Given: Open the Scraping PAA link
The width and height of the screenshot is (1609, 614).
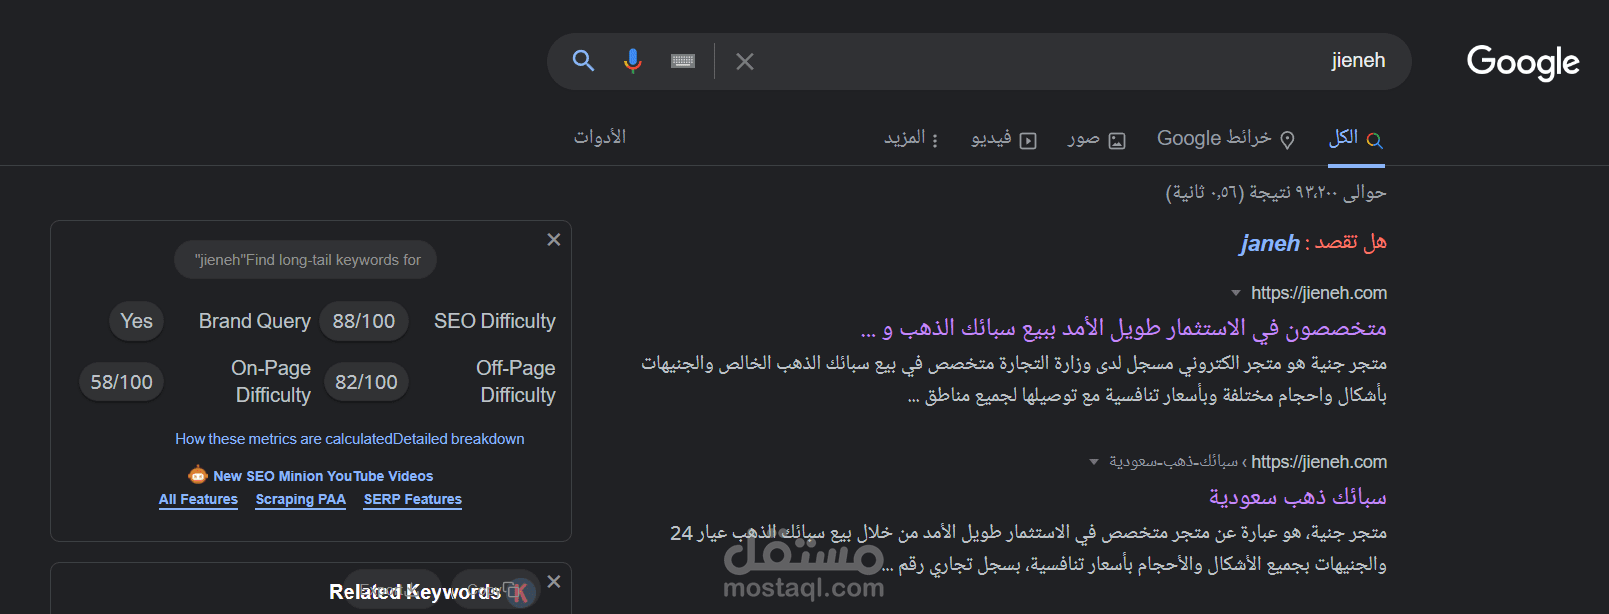Looking at the screenshot, I should [x=301, y=499].
